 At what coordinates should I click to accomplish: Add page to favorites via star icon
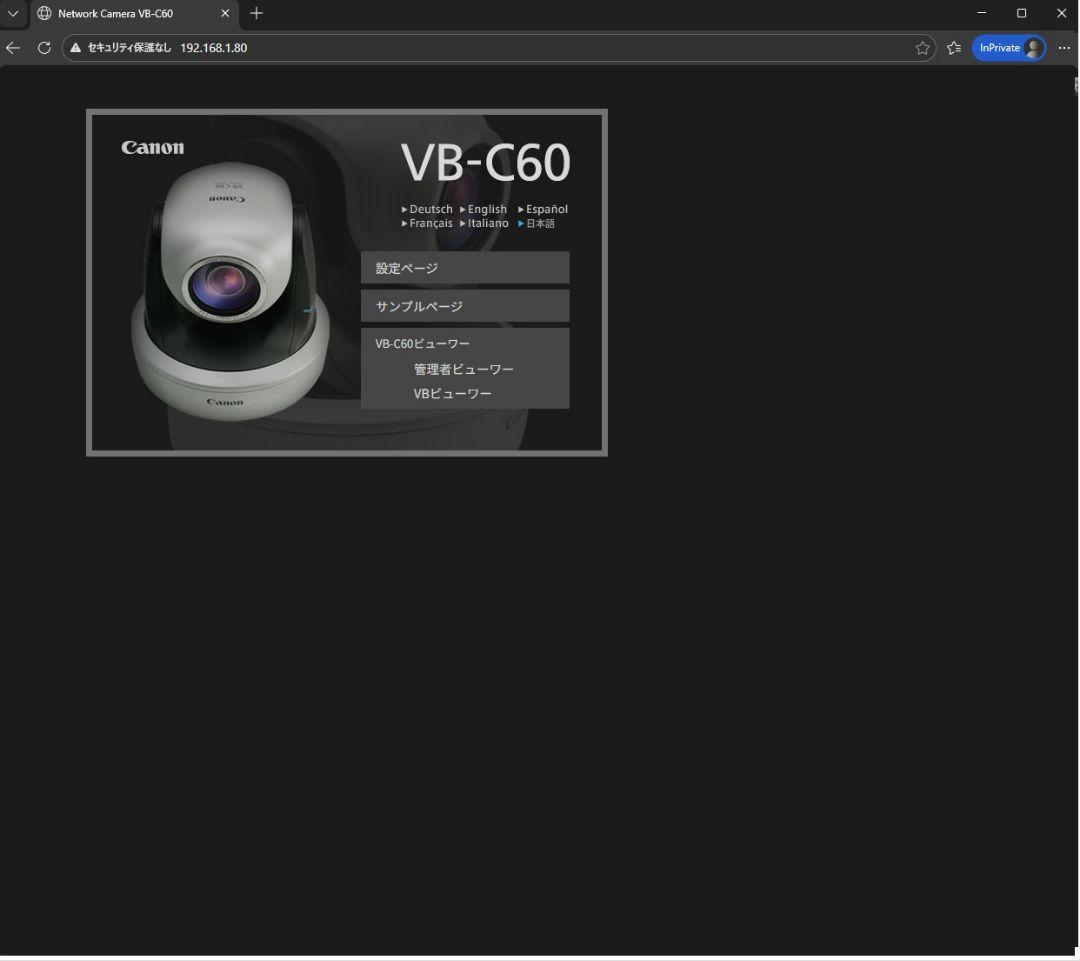click(921, 47)
